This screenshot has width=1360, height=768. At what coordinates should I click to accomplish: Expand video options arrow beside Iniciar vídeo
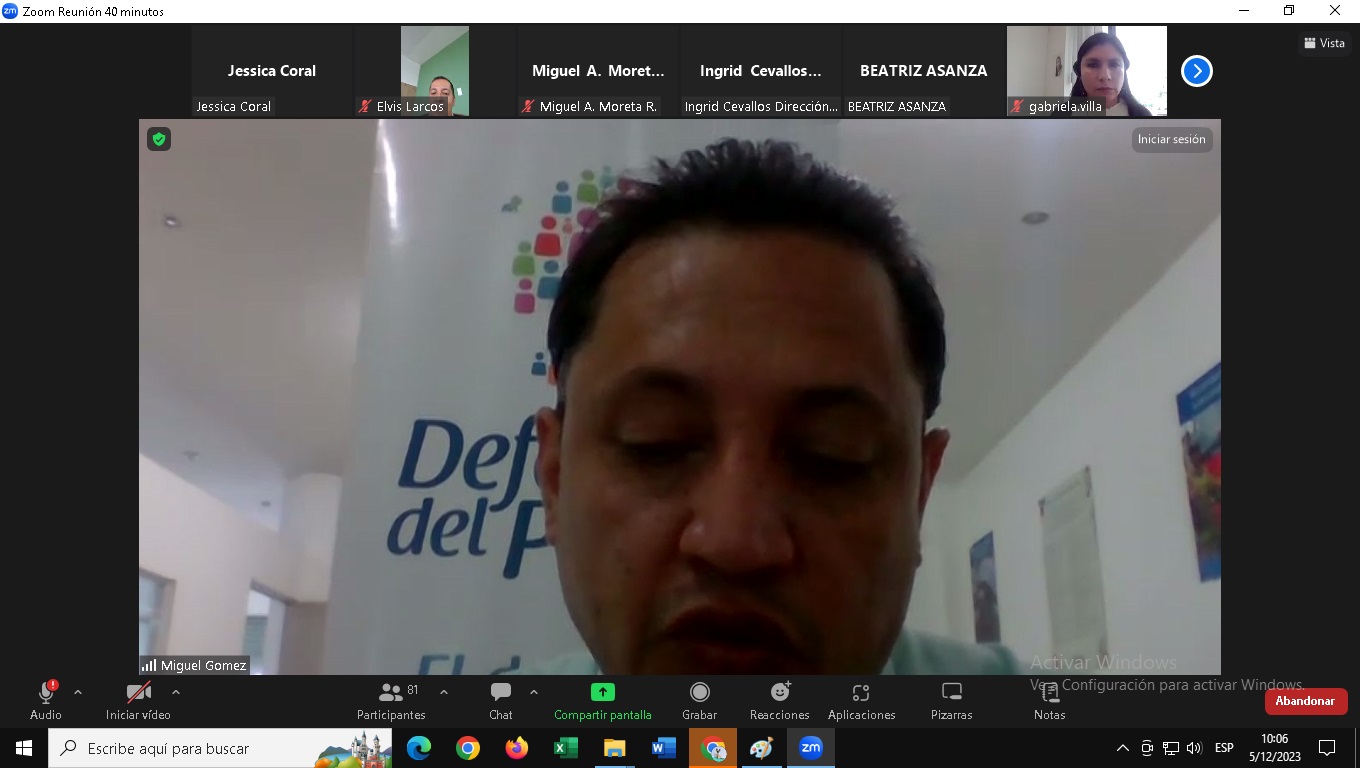click(x=176, y=692)
